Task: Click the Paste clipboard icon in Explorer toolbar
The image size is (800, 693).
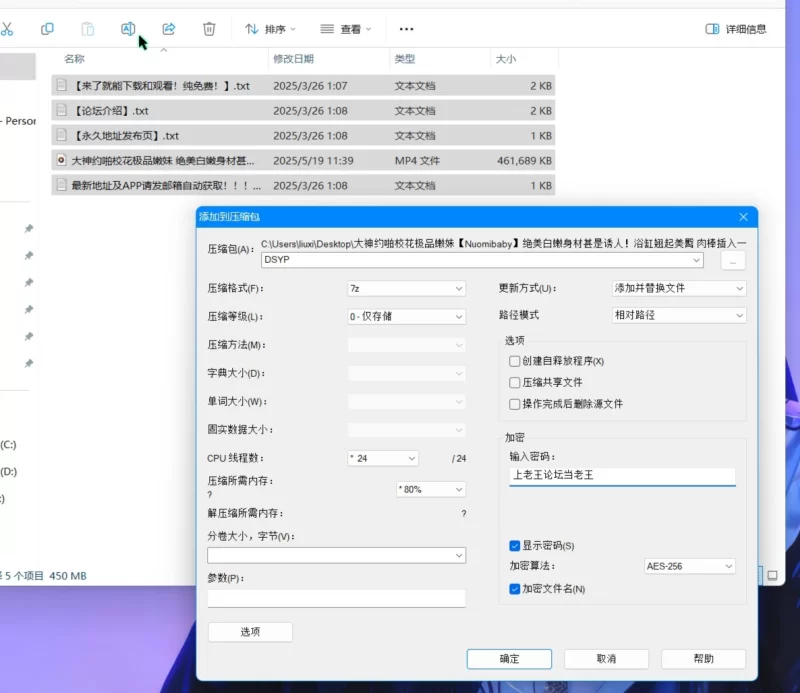Action: [x=88, y=29]
